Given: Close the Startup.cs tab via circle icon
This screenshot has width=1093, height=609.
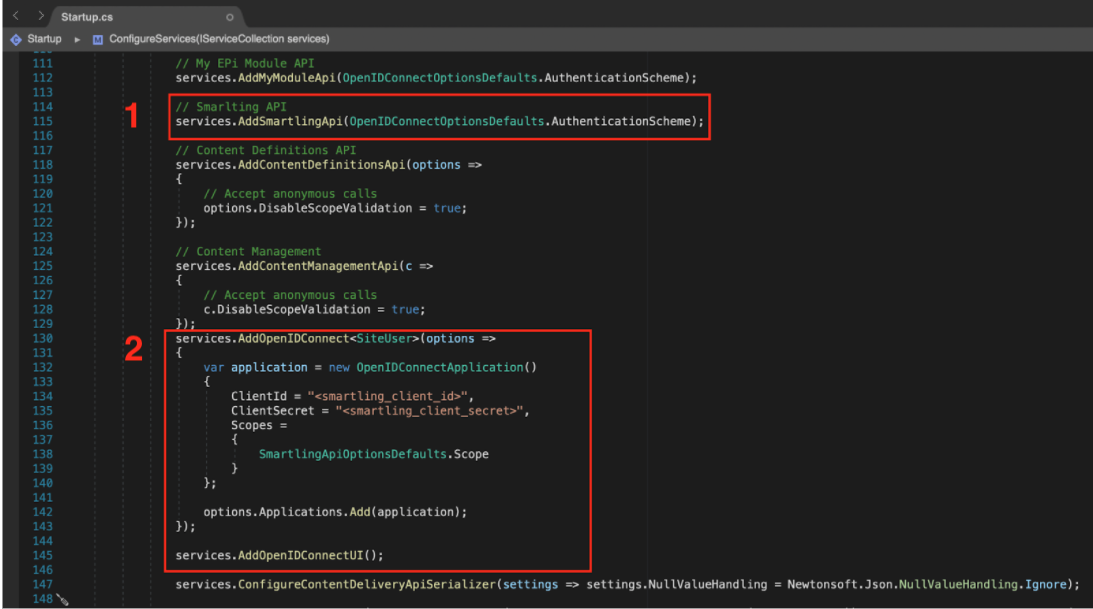Looking at the screenshot, I should click(x=229, y=17).
